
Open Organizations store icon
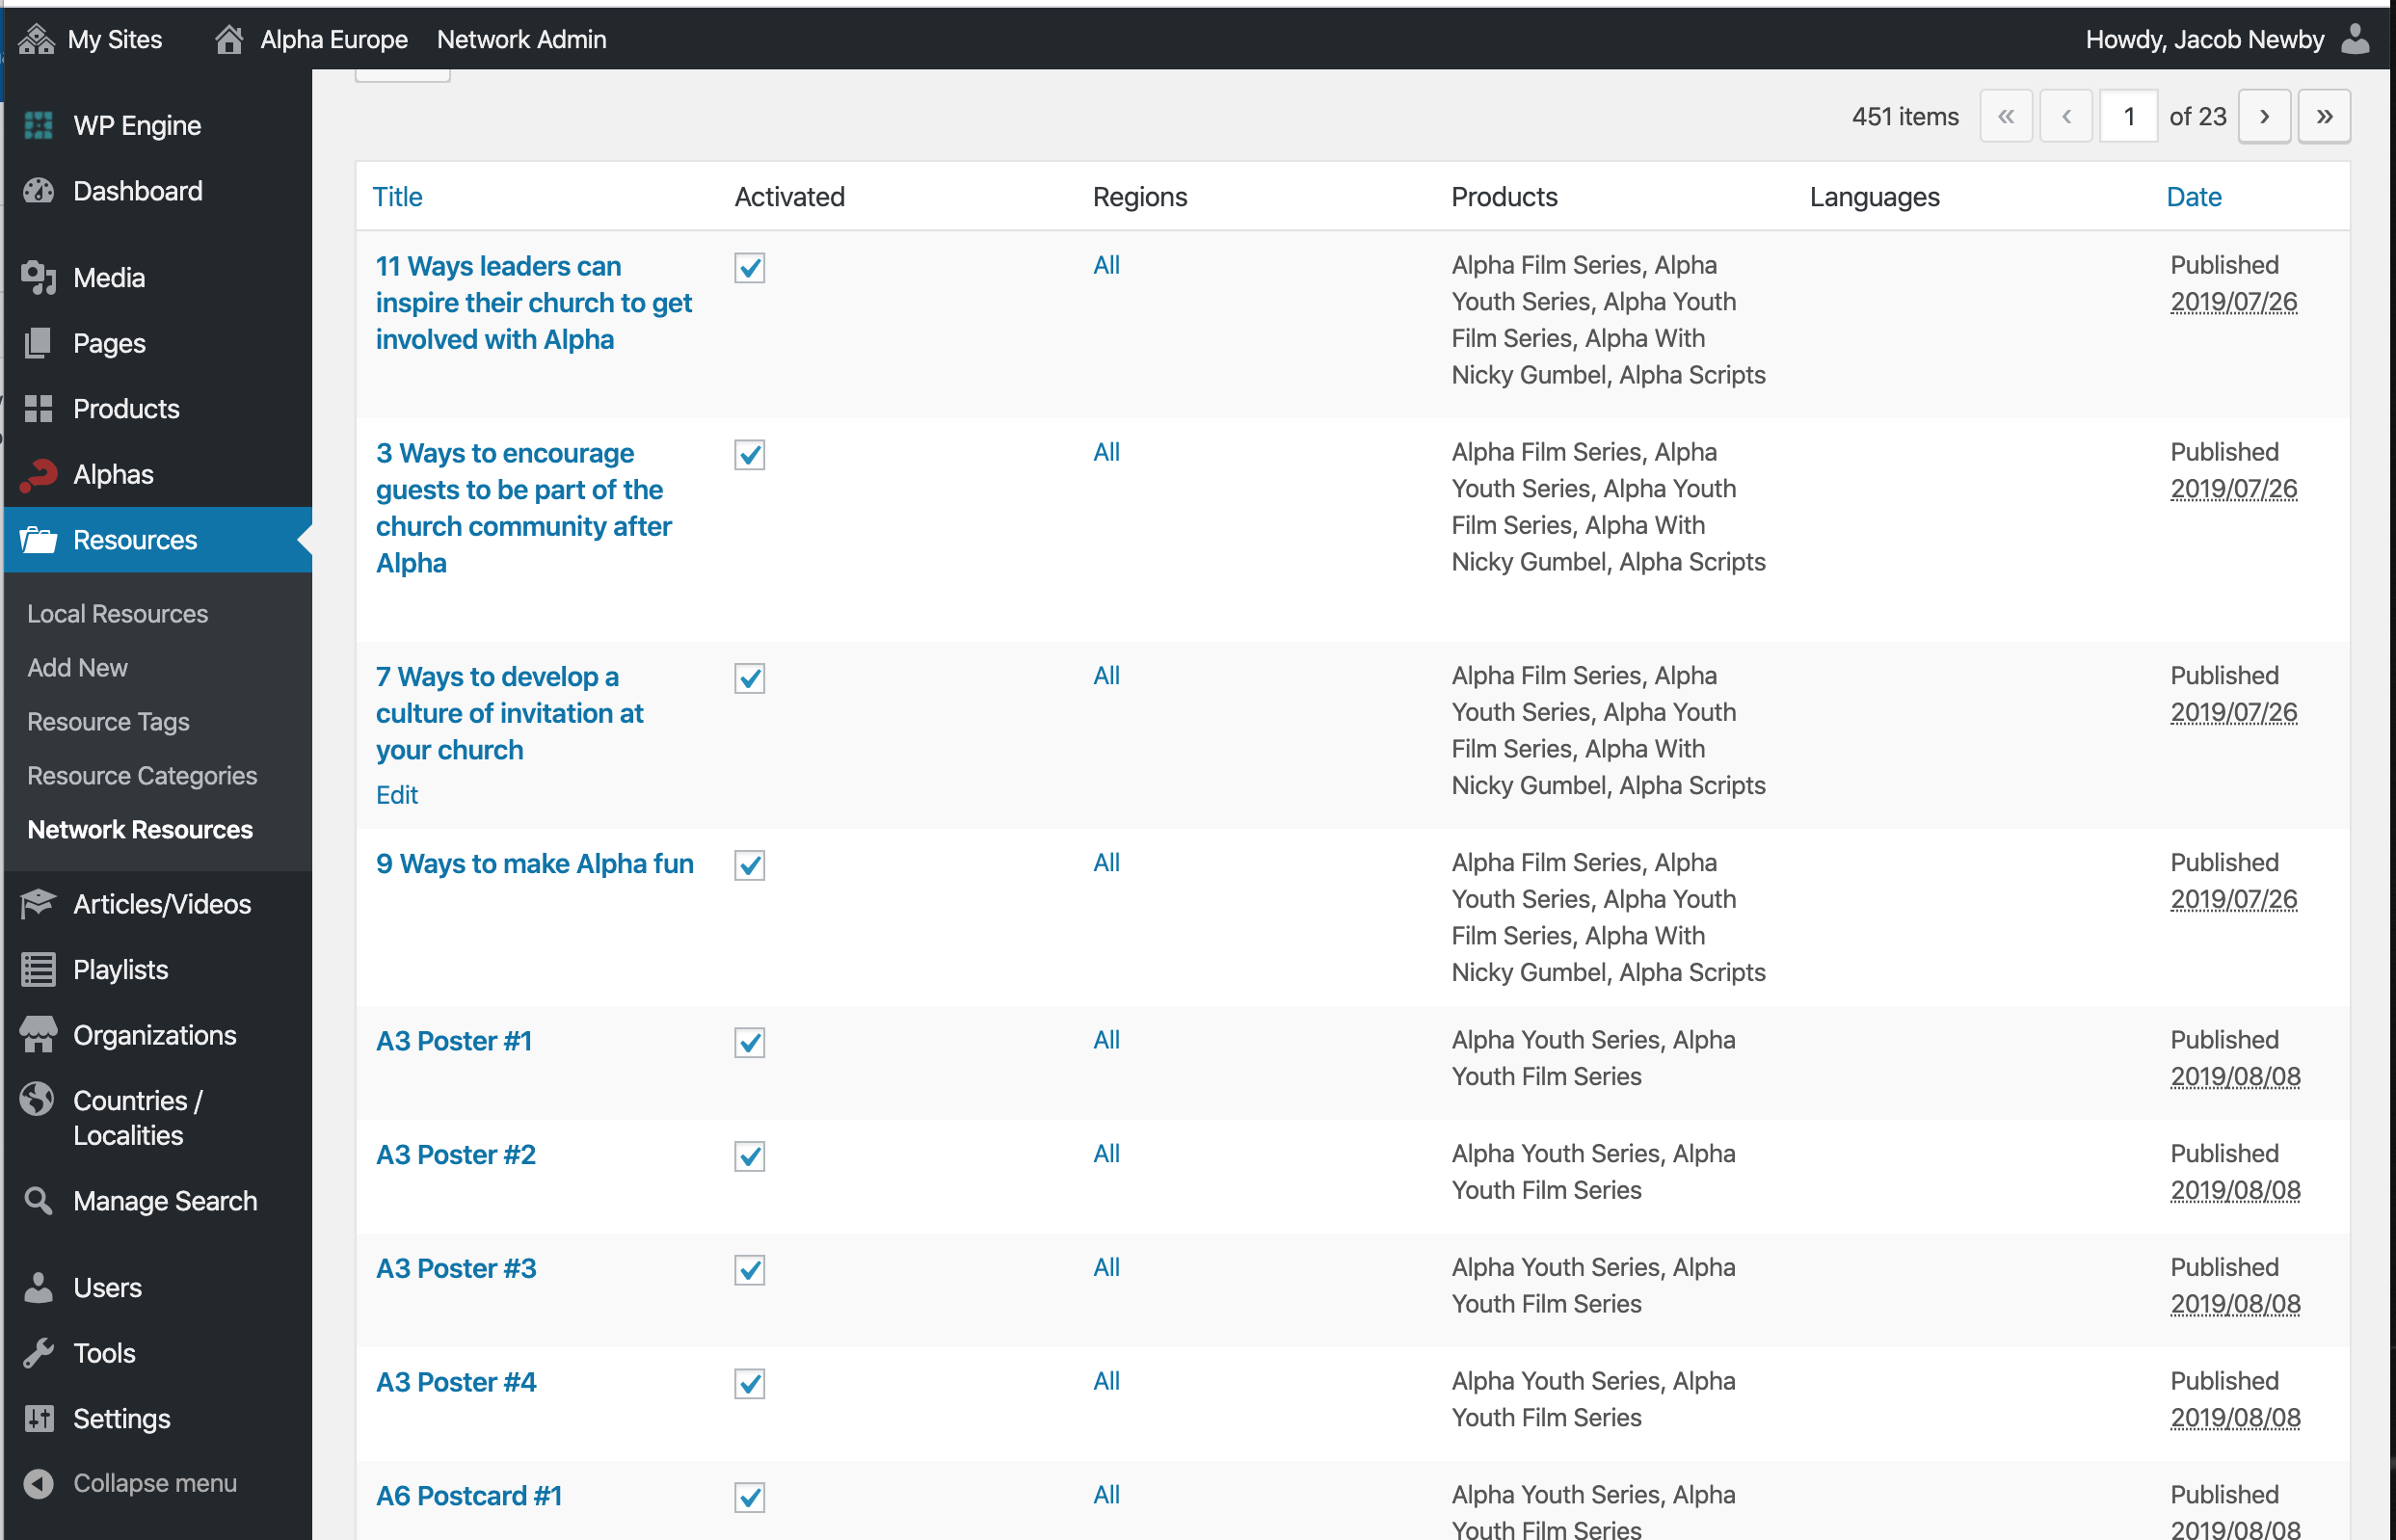pos(38,1035)
